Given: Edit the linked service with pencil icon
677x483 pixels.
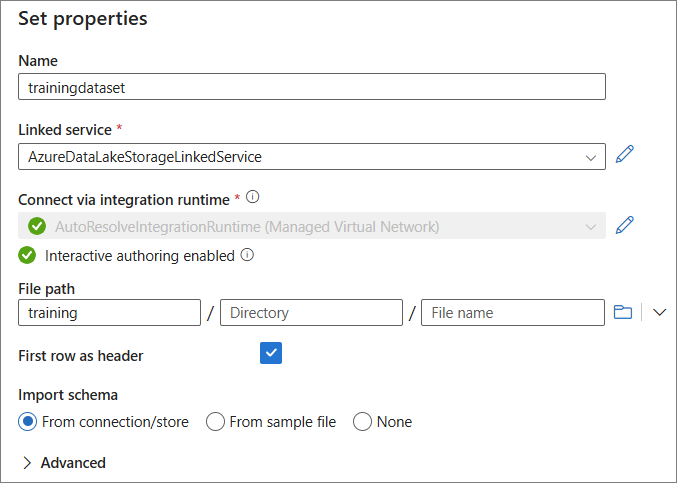Looking at the screenshot, I should click(624, 155).
